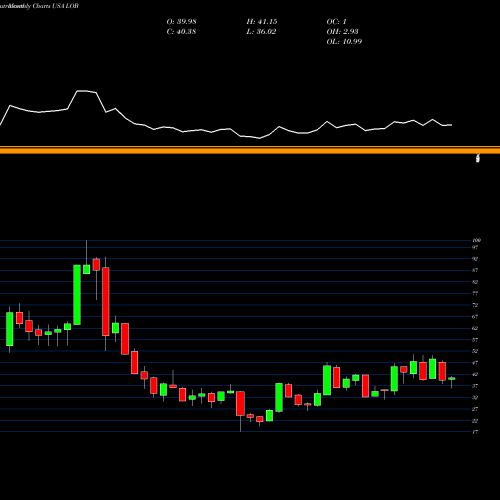Click the 62 price axis label
This screenshot has height=500, width=500.
pyautogui.click(x=475, y=328)
